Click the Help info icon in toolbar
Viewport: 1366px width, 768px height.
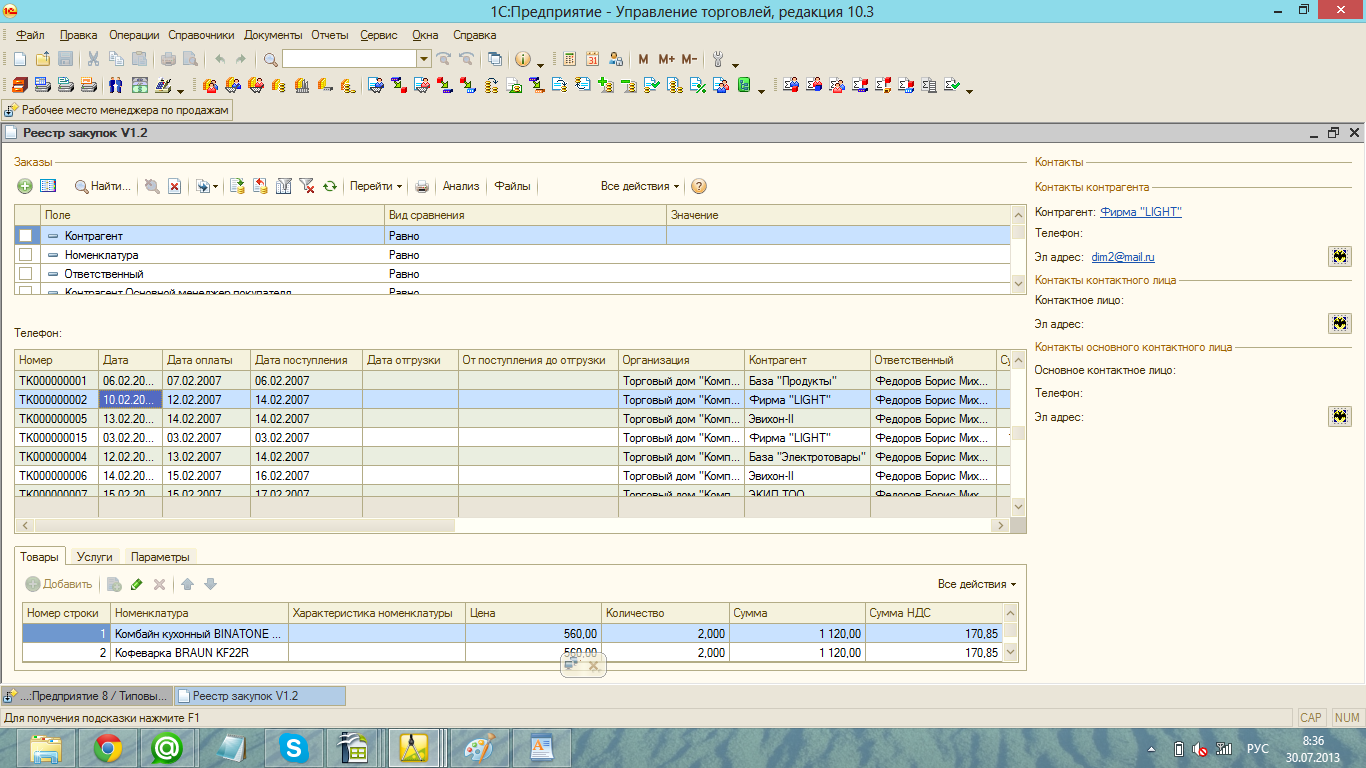522,59
